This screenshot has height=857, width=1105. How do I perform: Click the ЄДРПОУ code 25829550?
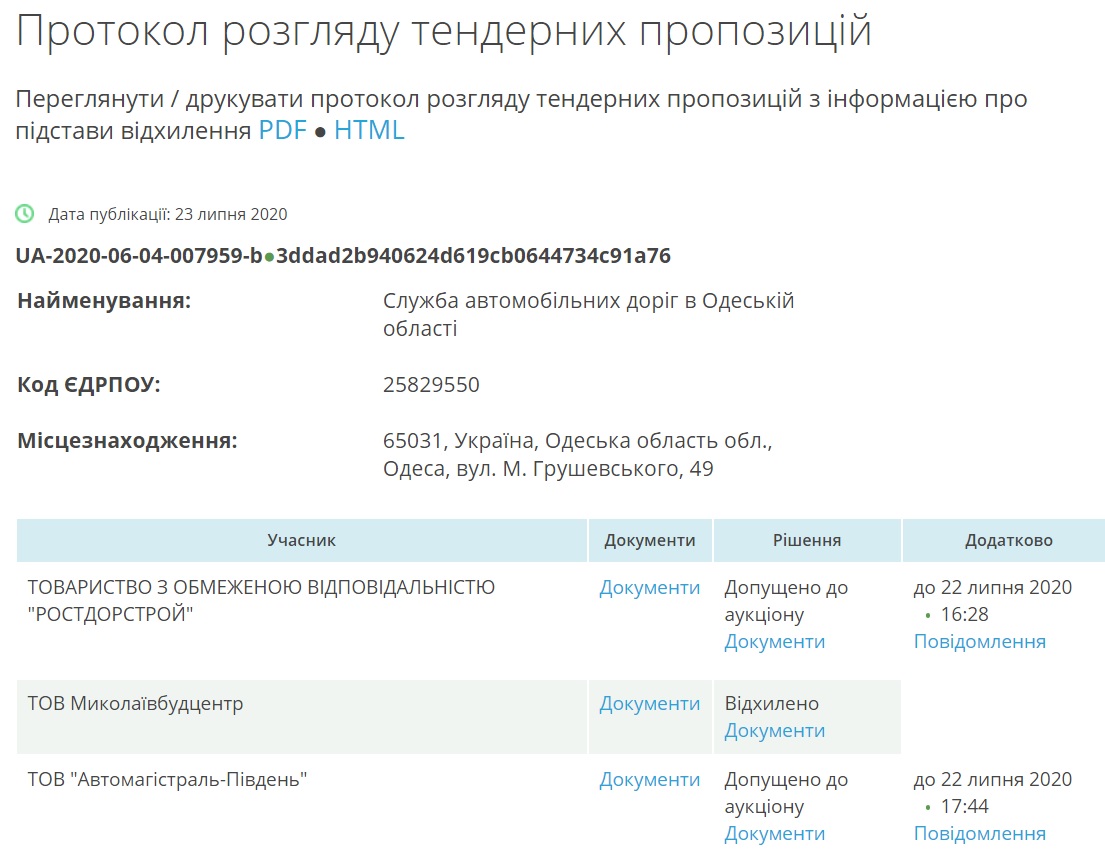pyautogui.click(x=431, y=385)
